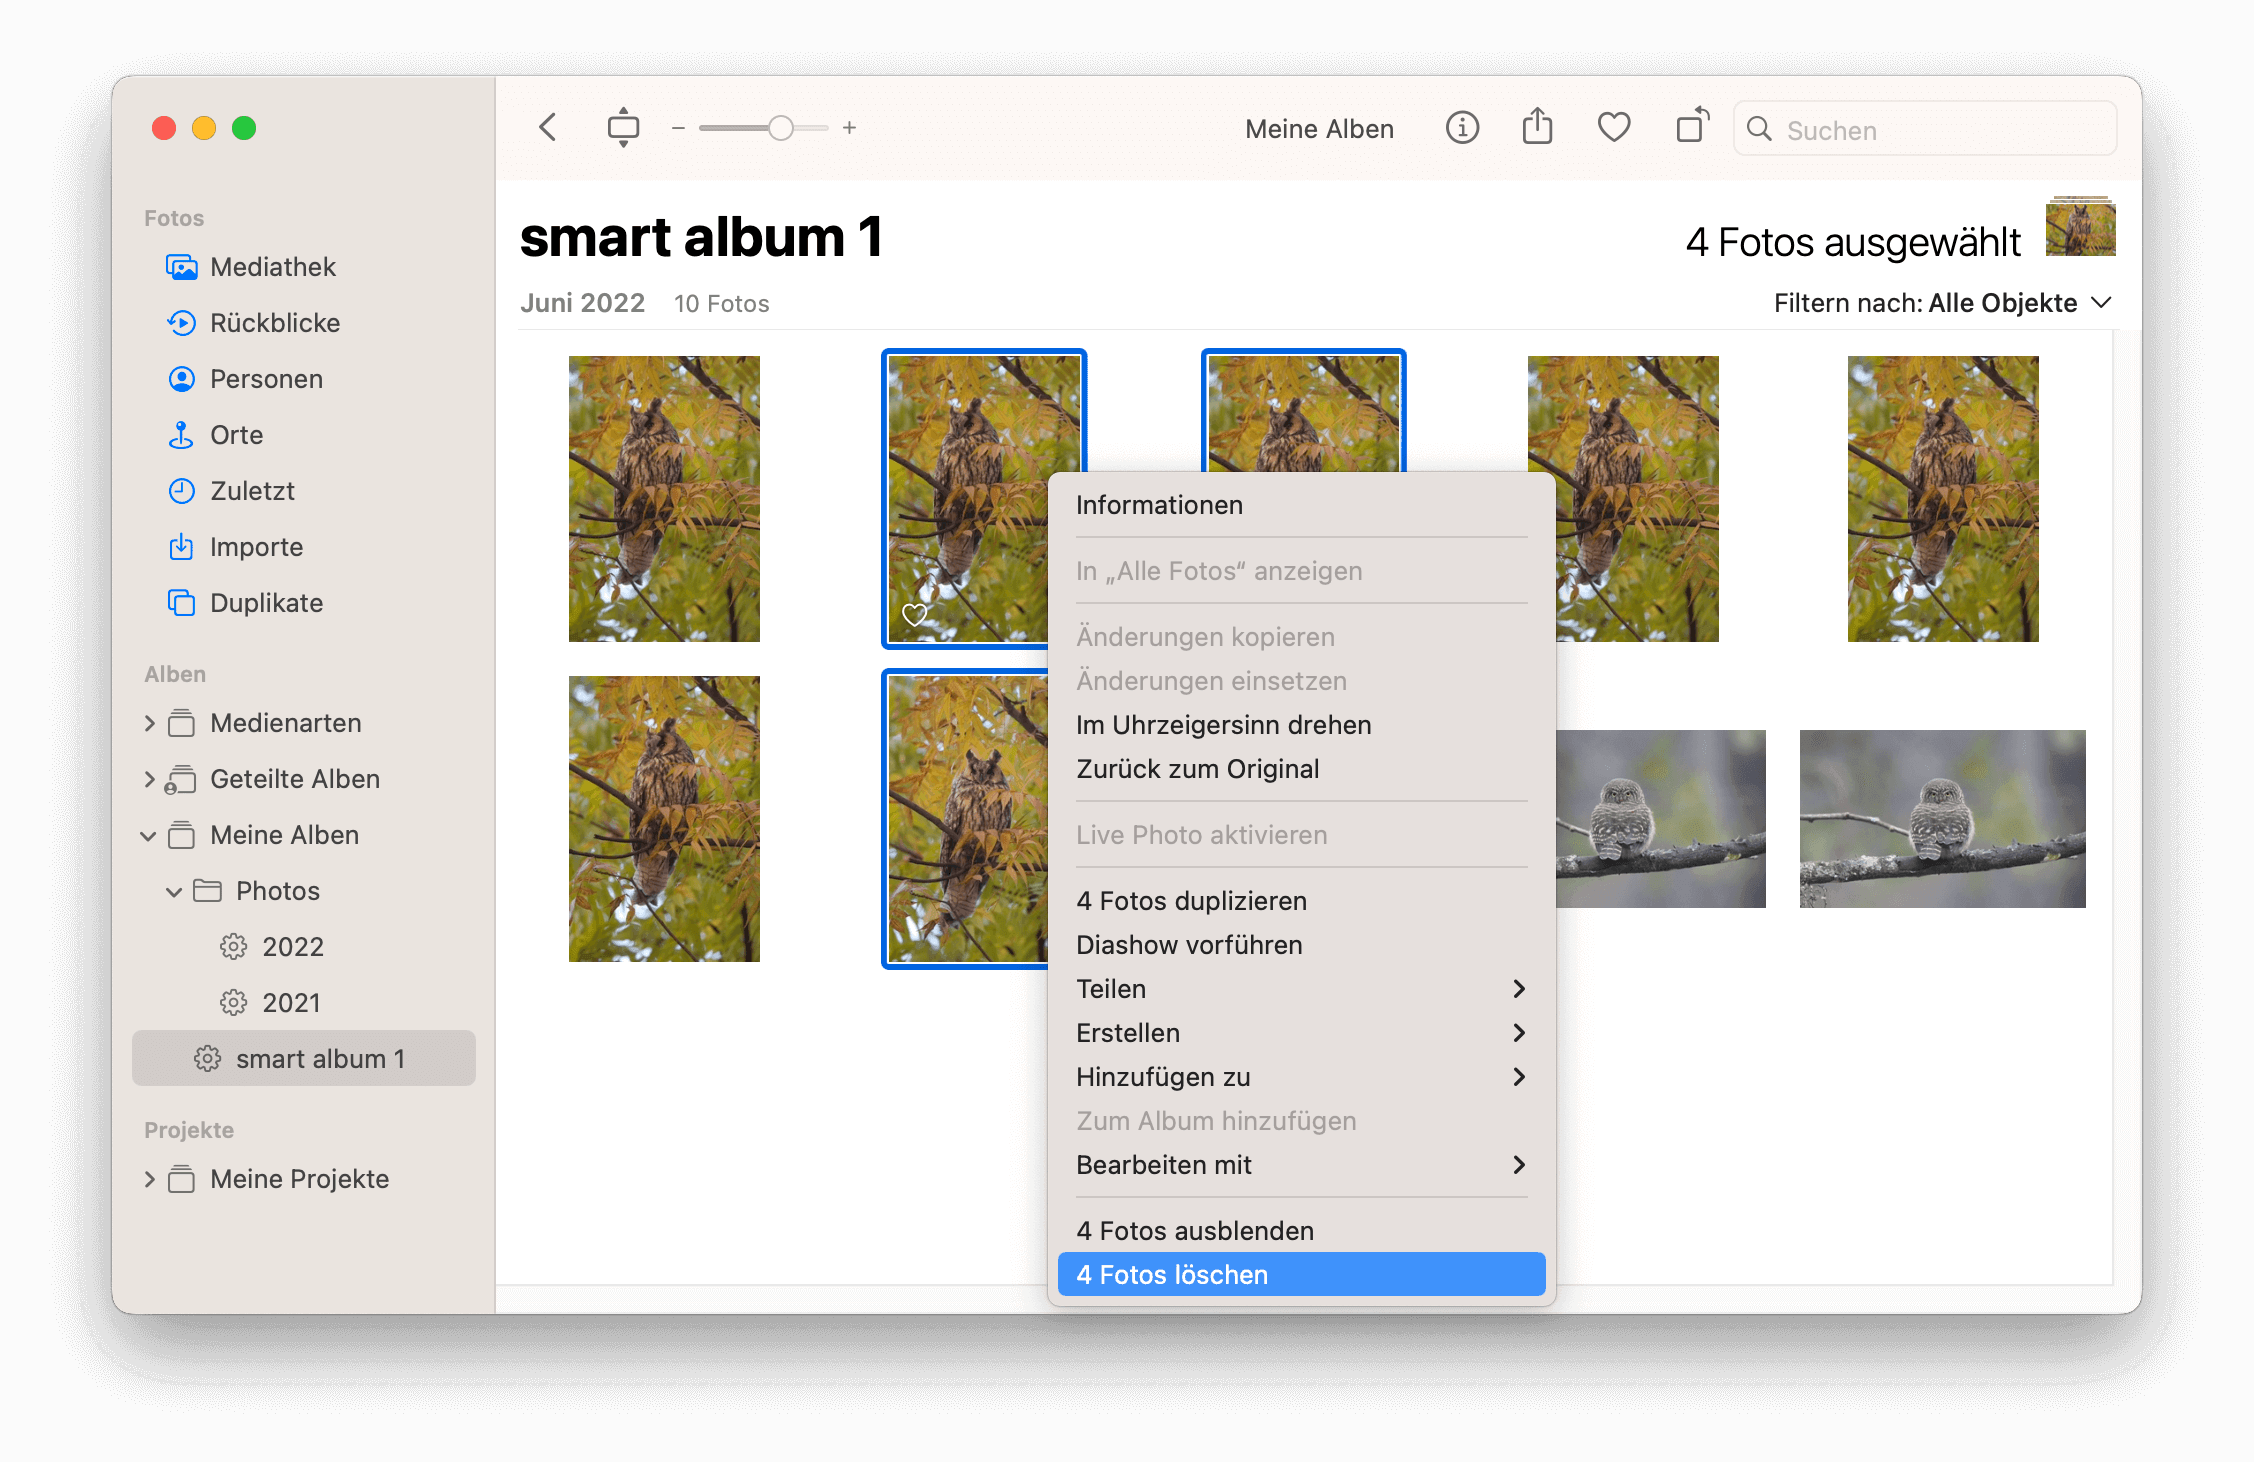
Task: Click the Duplikate sidebar icon
Action: click(181, 603)
